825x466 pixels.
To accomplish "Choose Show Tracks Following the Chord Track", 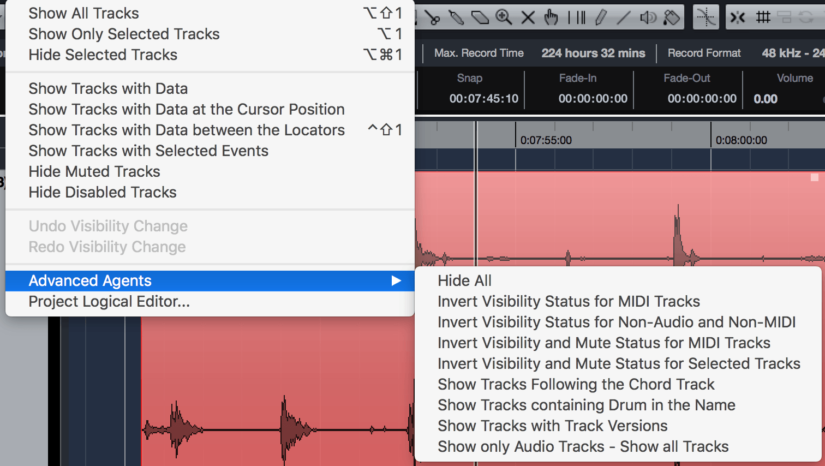I will click(618, 384).
